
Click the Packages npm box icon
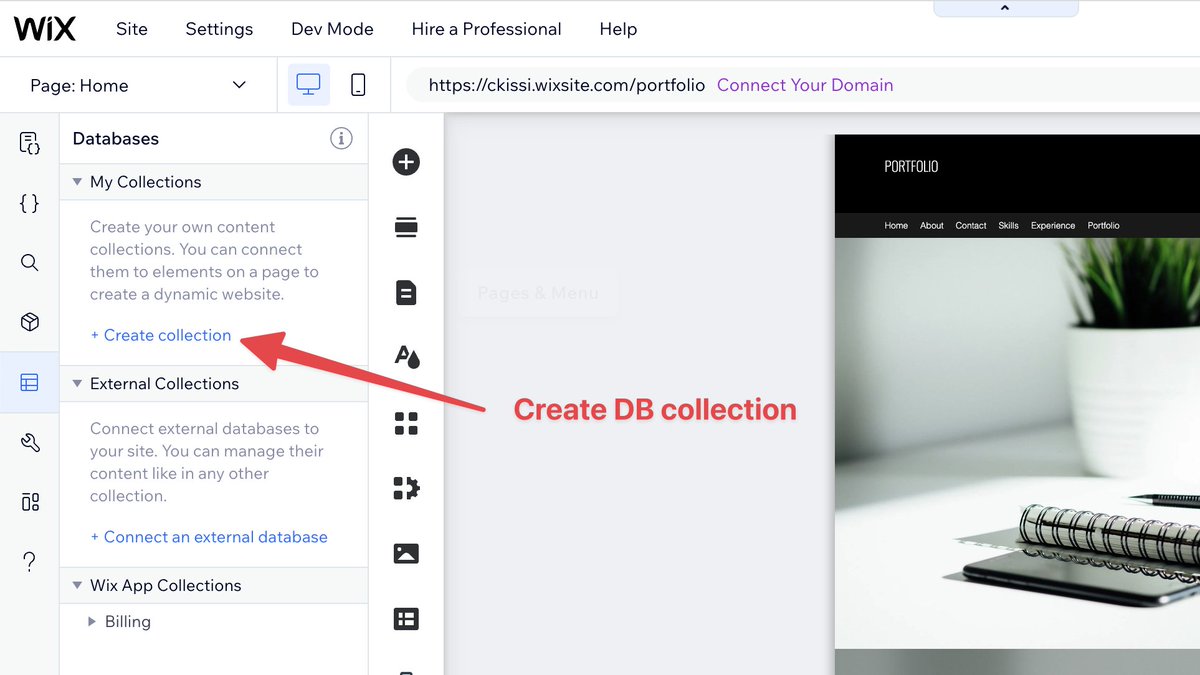click(x=30, y=322)
